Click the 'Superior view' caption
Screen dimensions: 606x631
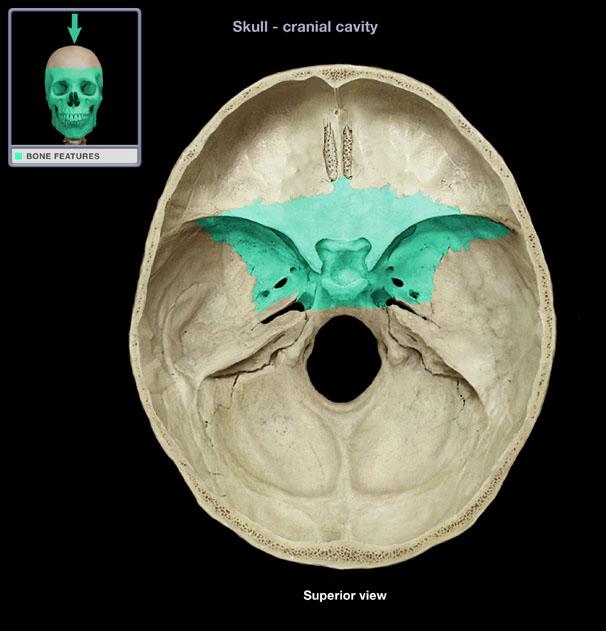pyautogui.click(x=344, y=595)
